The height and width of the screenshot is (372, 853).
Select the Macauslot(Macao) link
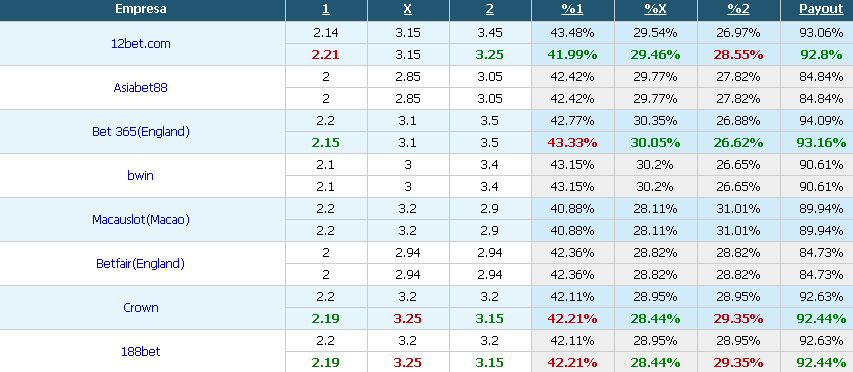pyautogui.click(x=141, y=220)
